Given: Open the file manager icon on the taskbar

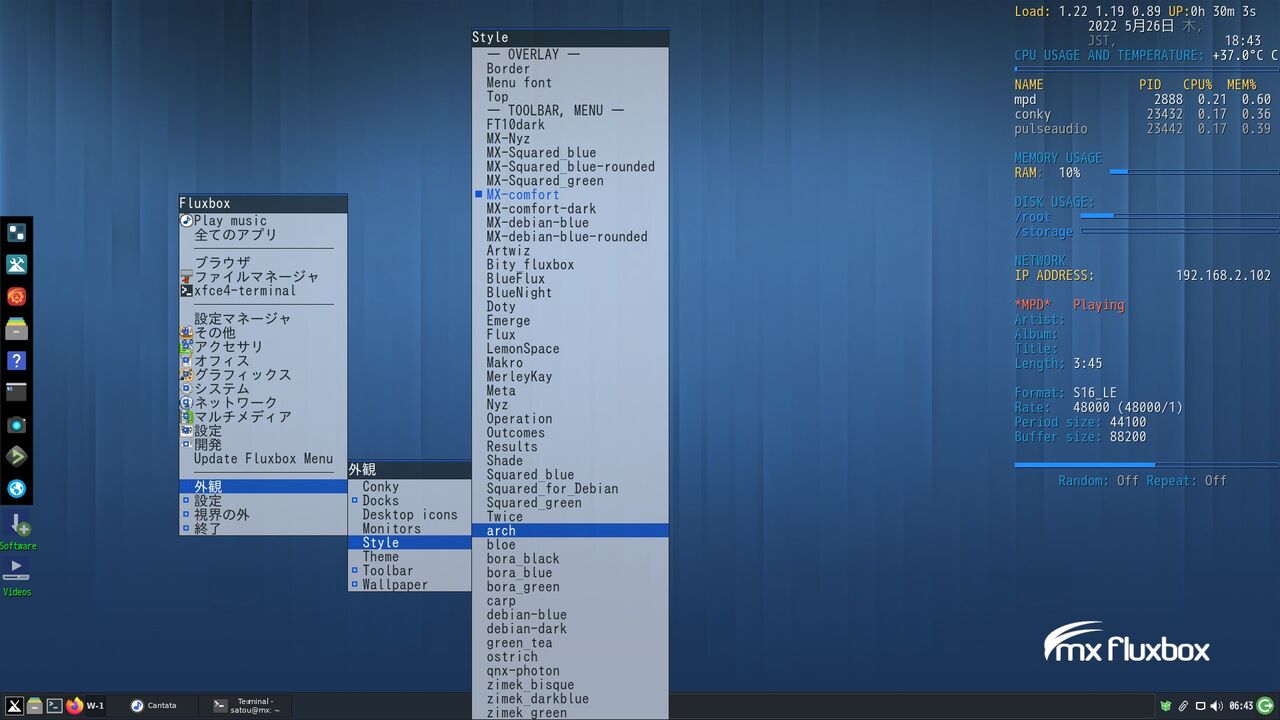Looking at the screenshot, I should (x=34, y=705).
